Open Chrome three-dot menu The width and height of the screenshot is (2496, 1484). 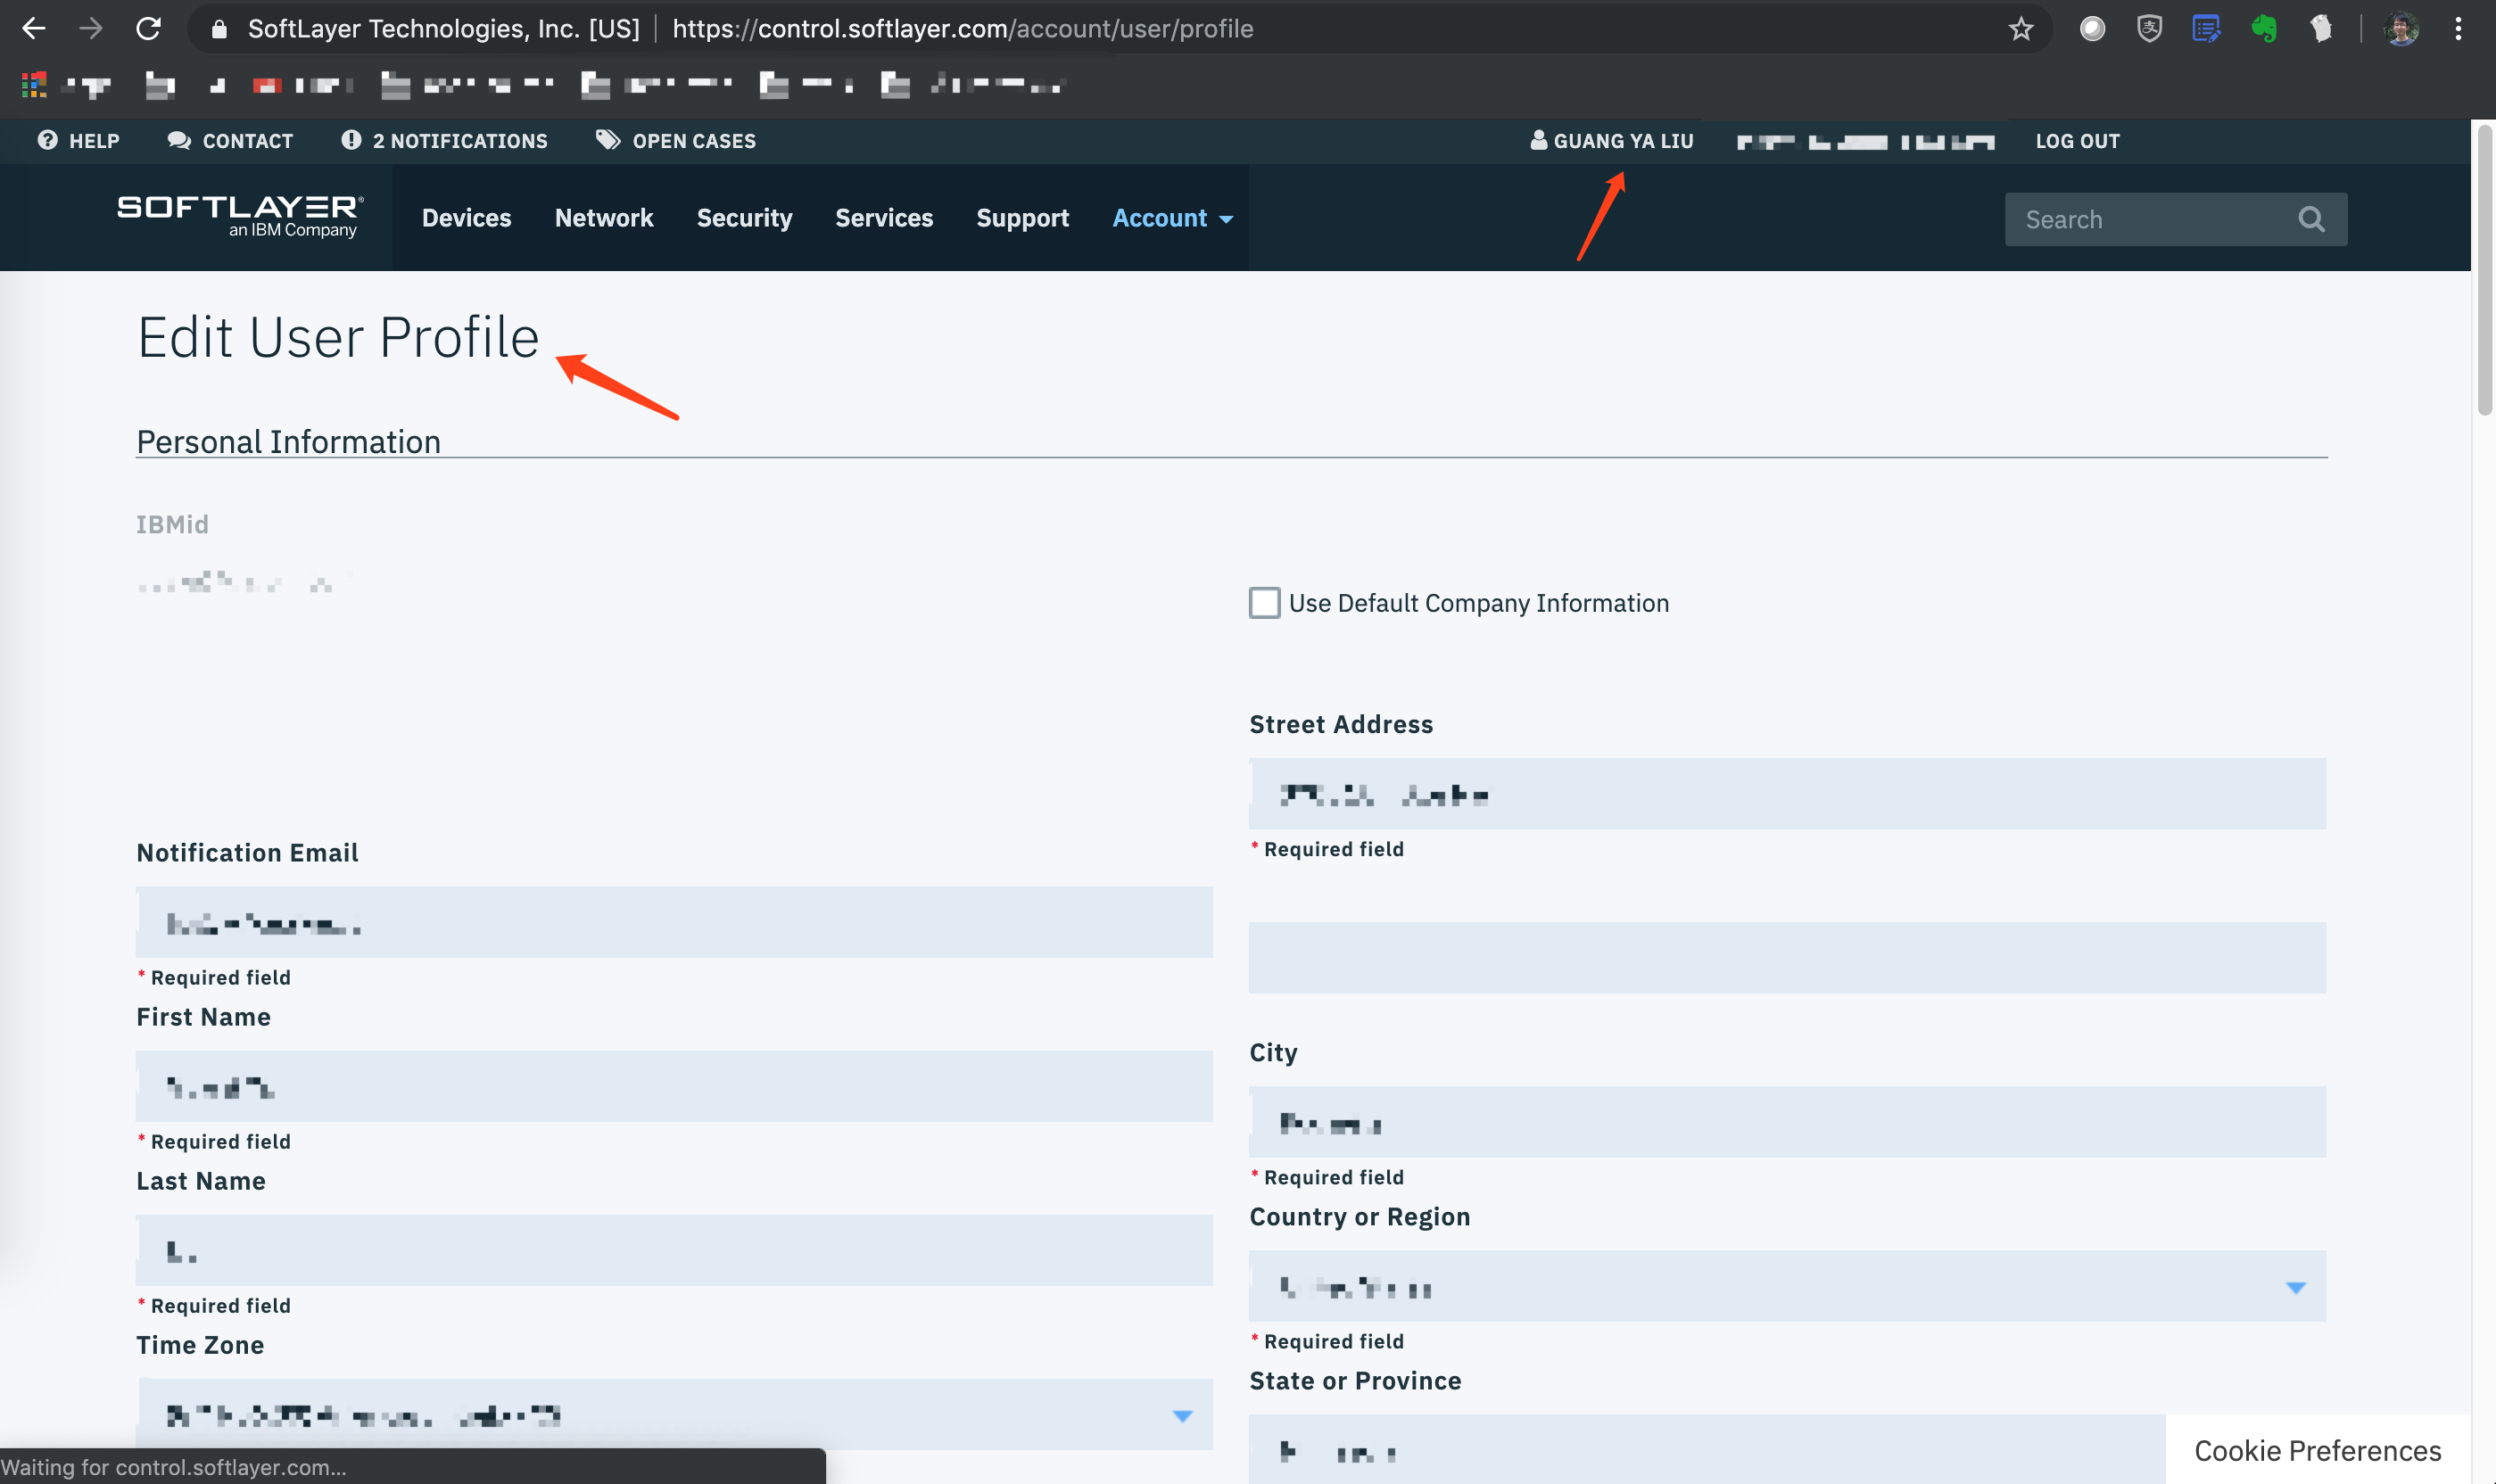click(x=2457, y=28)
